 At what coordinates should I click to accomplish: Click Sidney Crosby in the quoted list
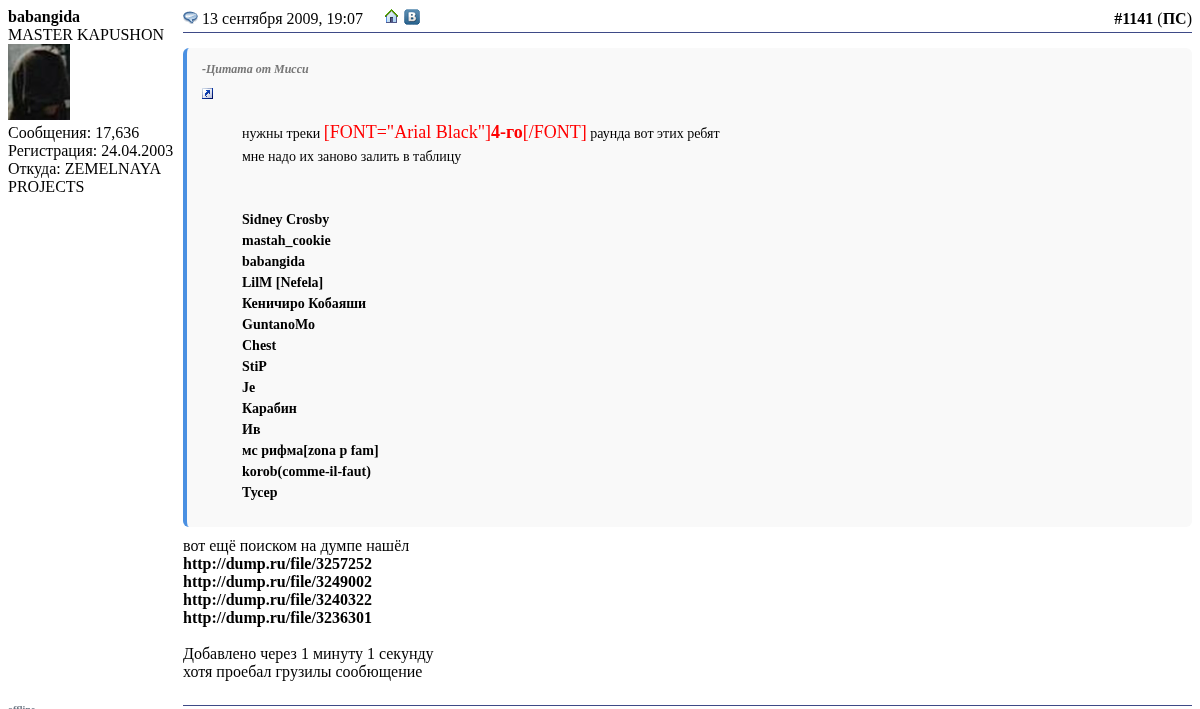[x=285, y=220]
